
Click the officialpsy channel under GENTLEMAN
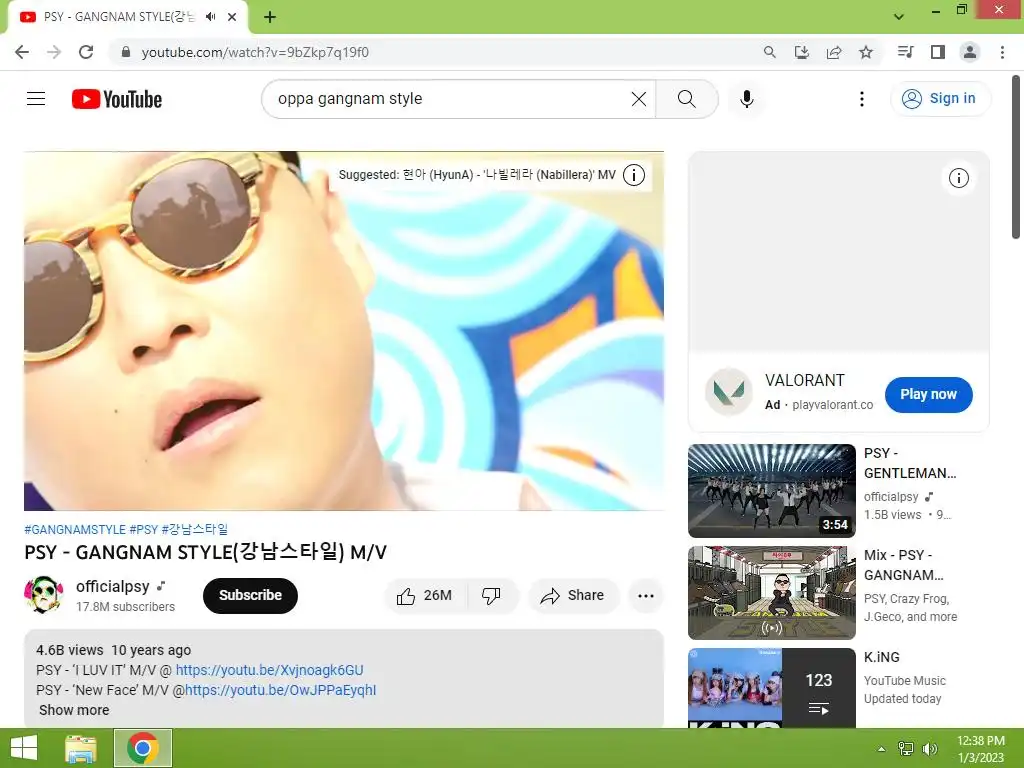[x=891, y=497]
